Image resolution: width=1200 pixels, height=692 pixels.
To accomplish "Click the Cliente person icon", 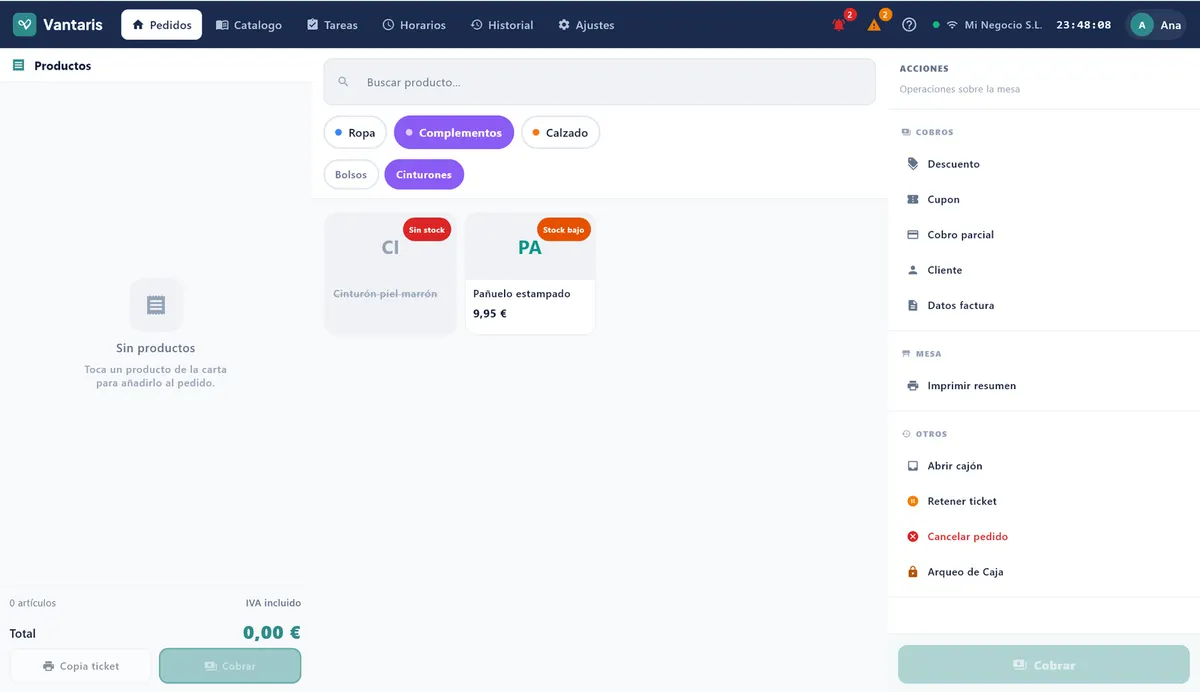I will (912, 270).
